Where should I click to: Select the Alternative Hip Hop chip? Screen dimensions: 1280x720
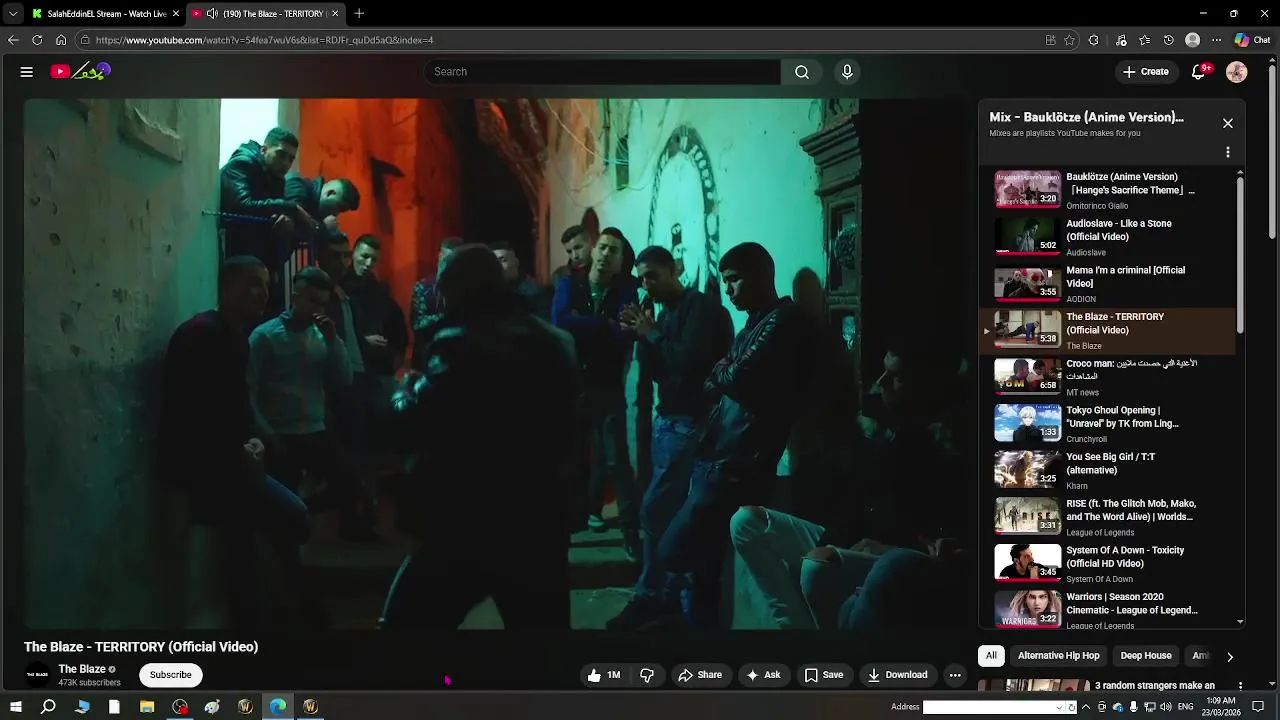1058,656
